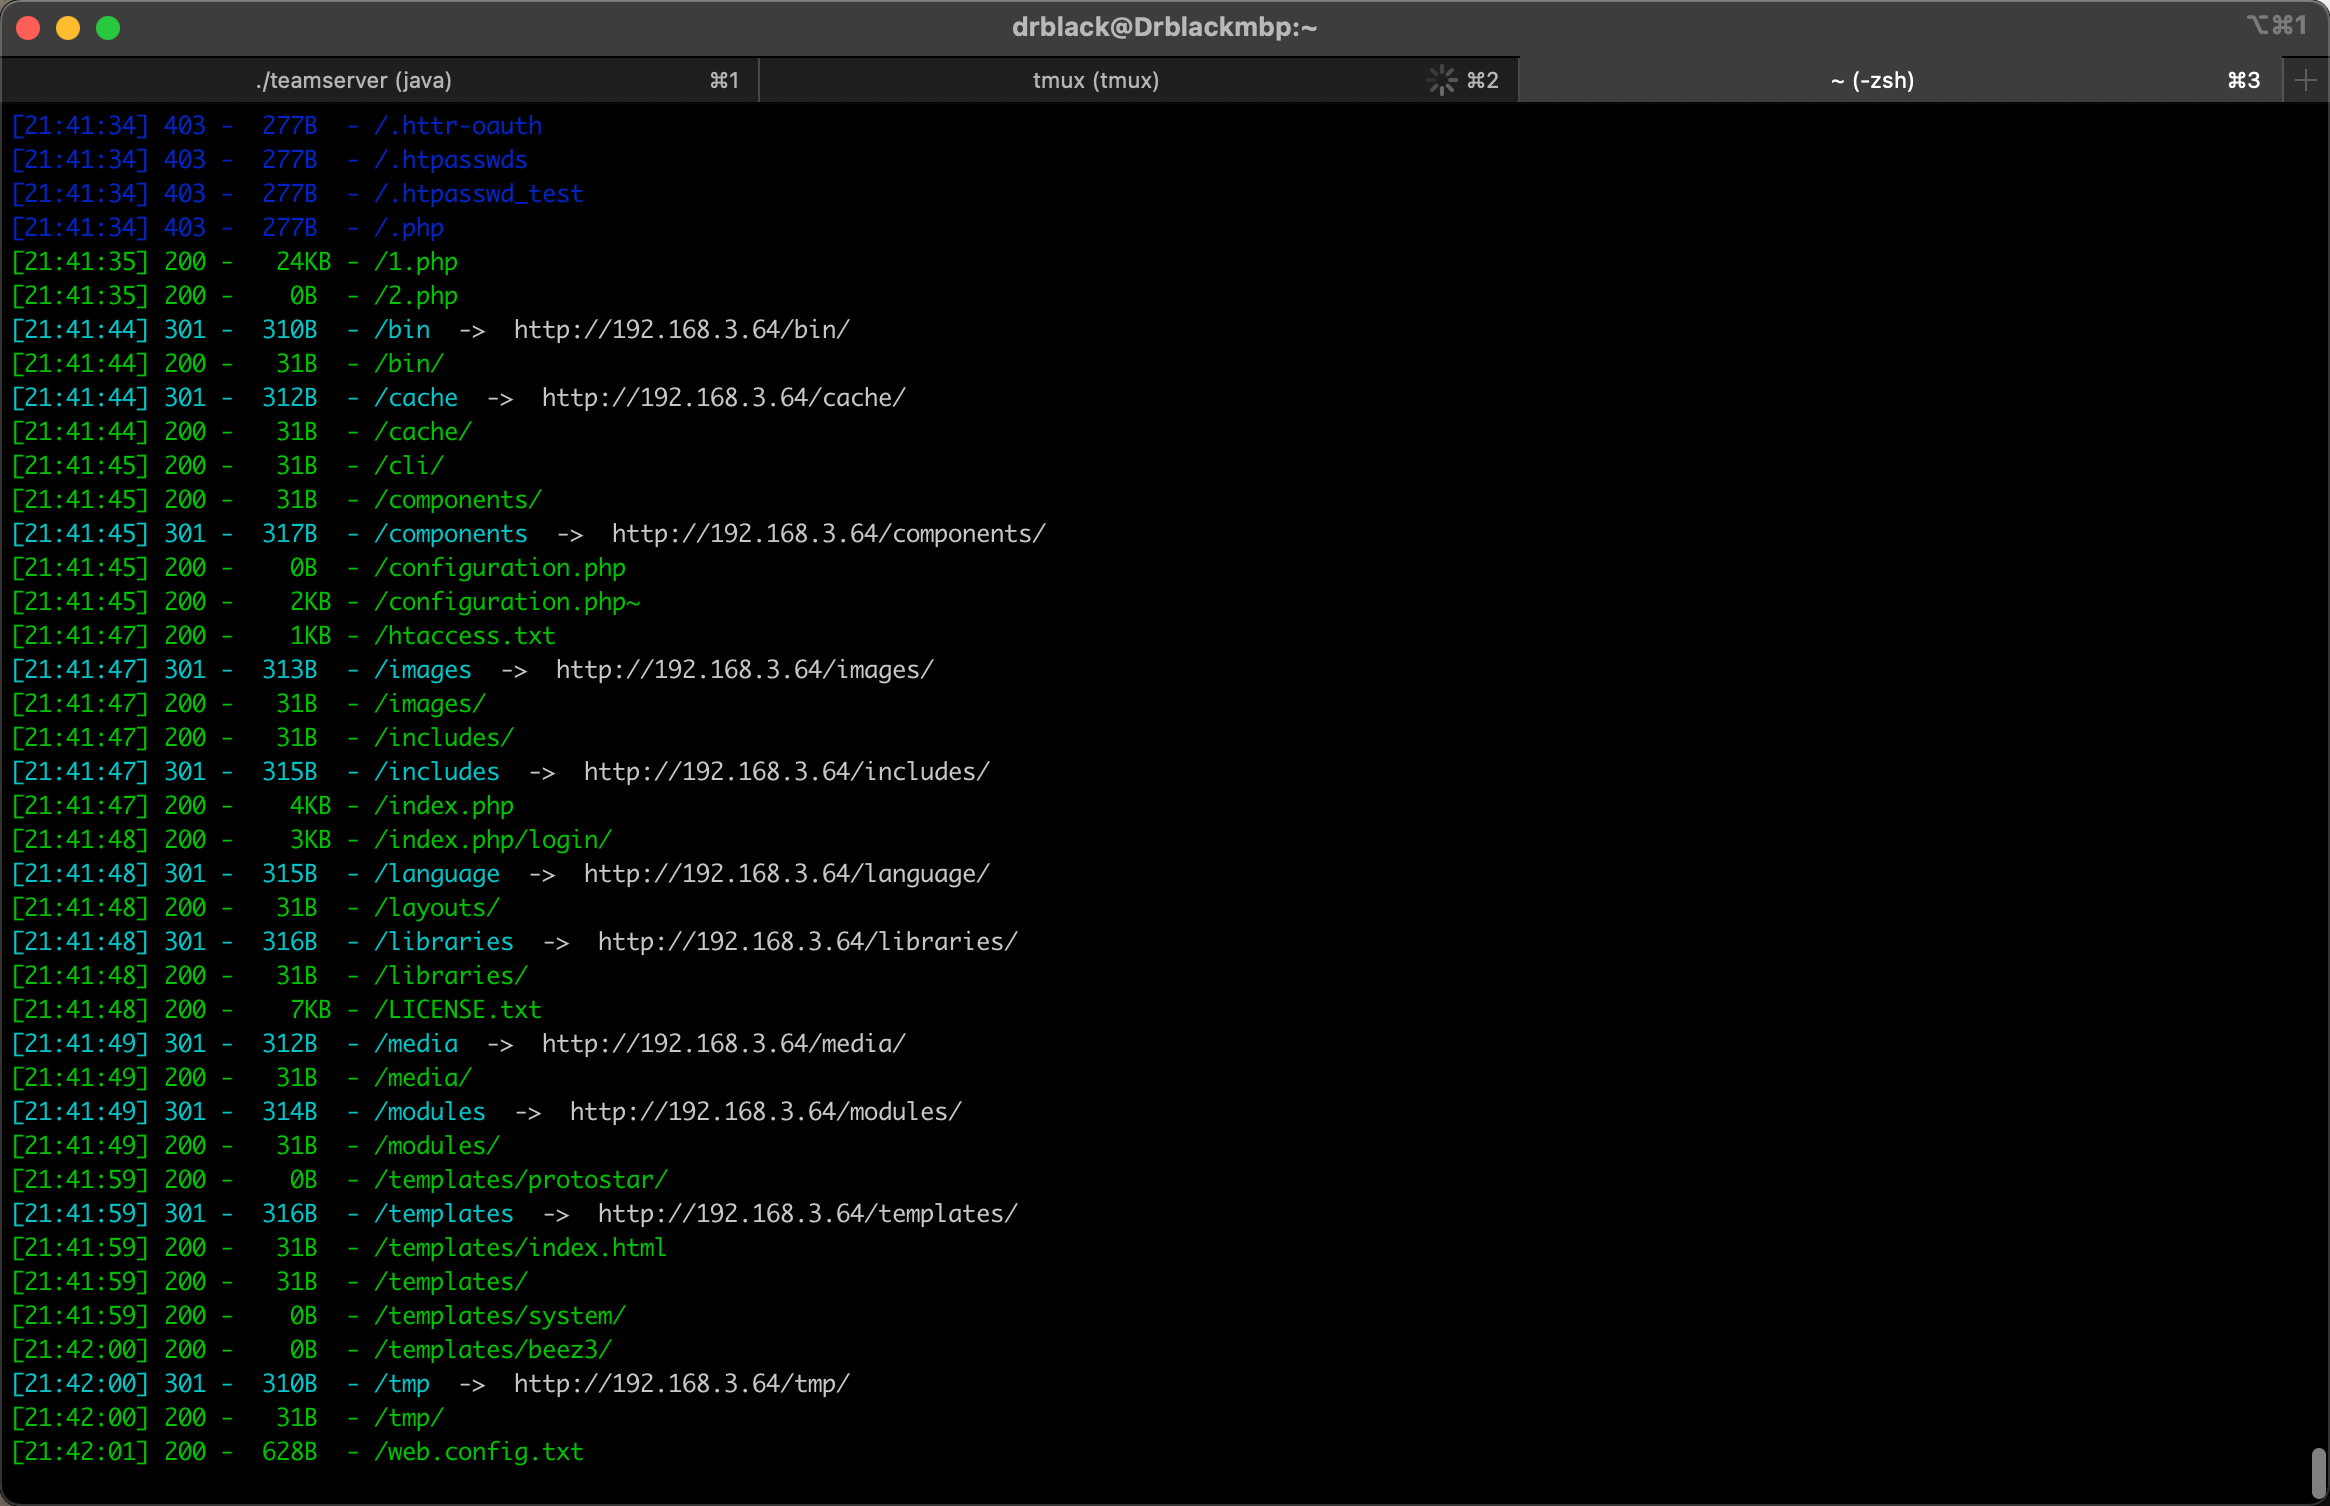Click the /includes/ 200 result path
Image resolution: width=2330 pixels, height=1506 pixels.
444,738
